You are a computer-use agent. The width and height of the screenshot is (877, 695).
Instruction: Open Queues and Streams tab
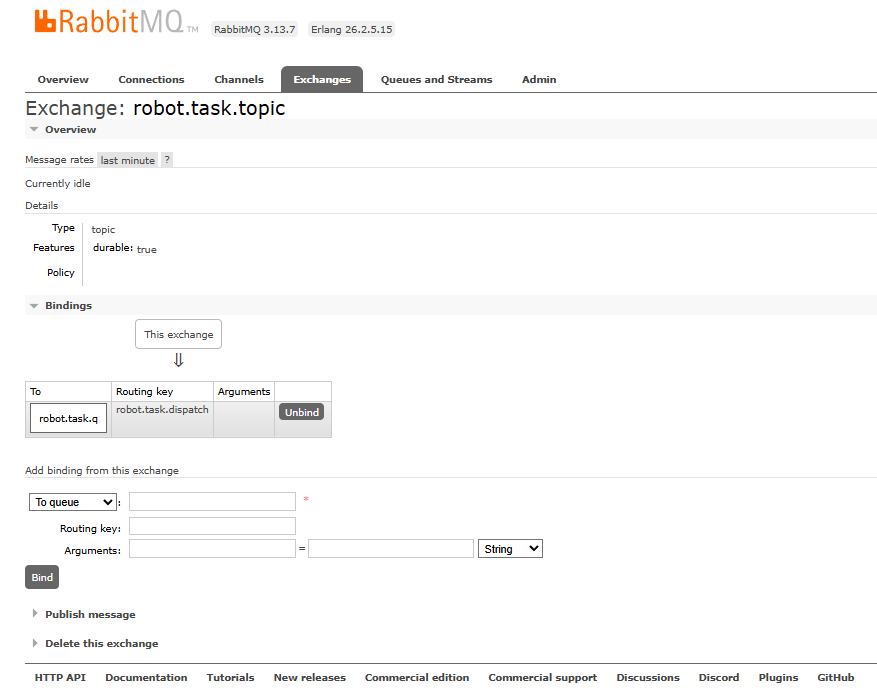click(x=437, y=79)
